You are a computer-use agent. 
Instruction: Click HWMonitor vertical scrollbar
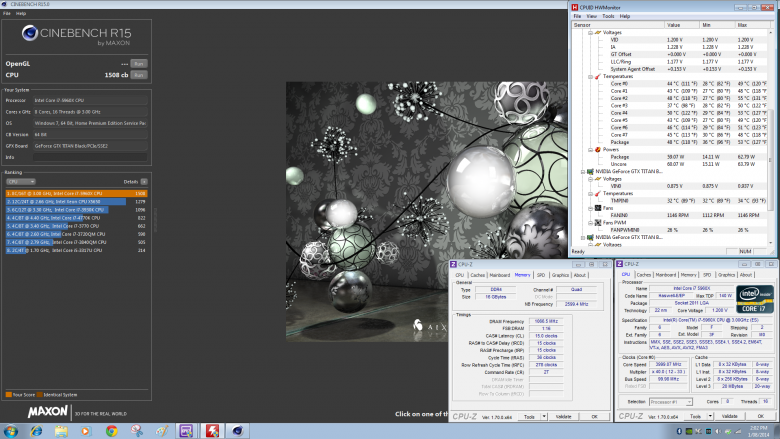(x=772, y=137)
